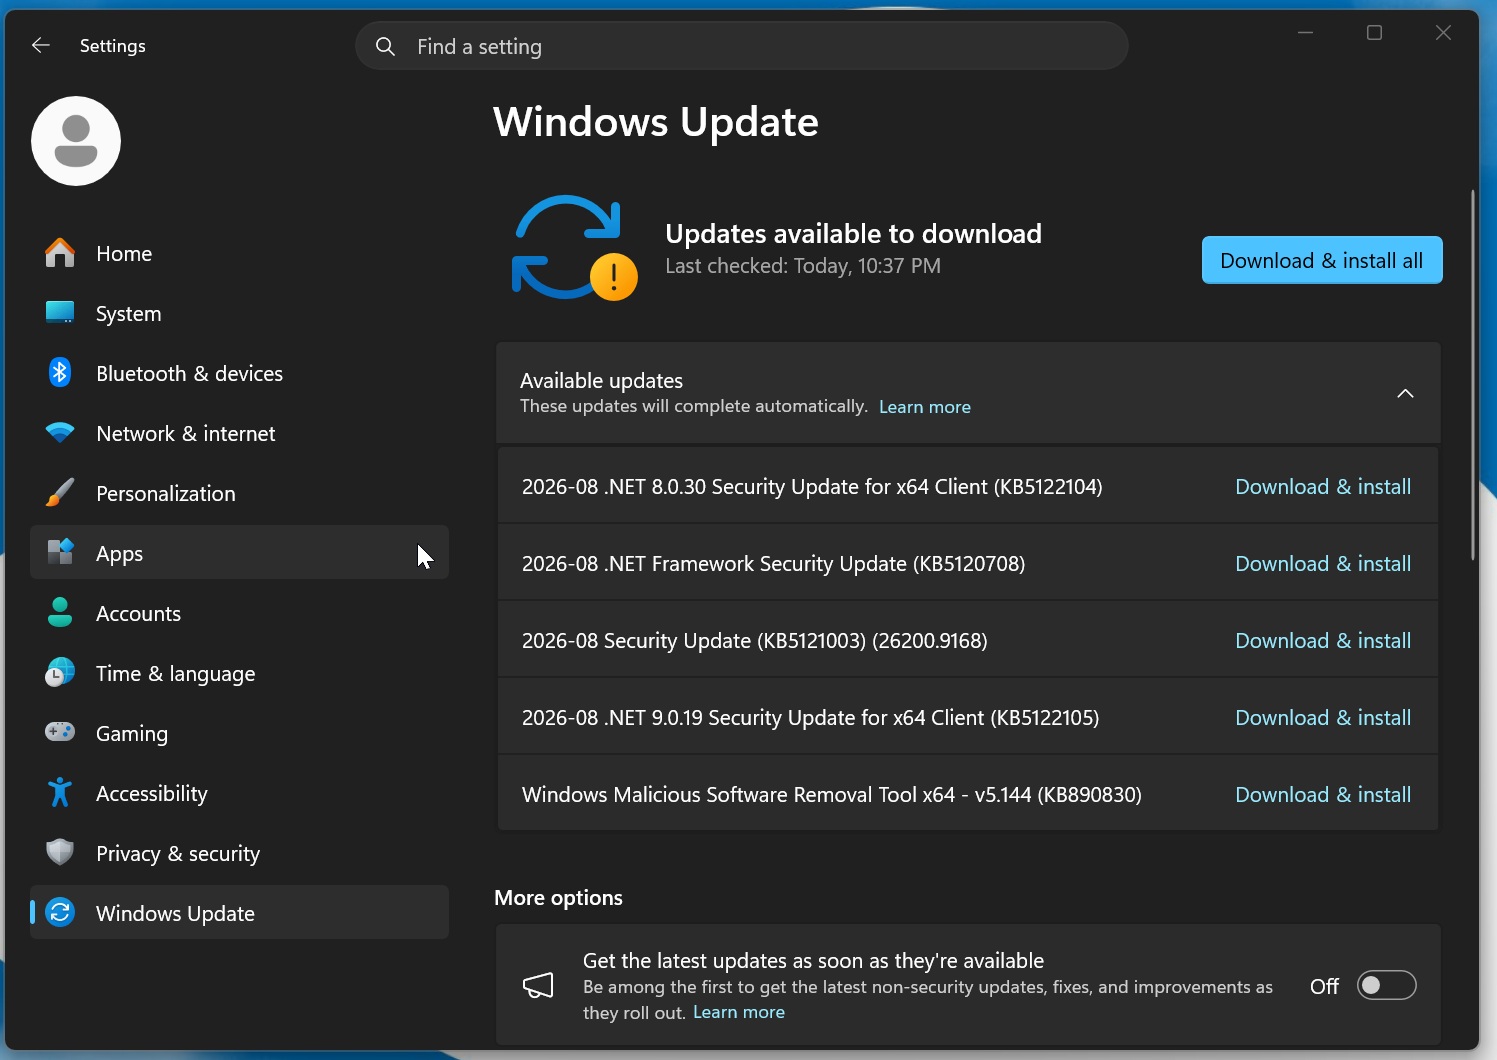
Task: Click '2026-08 .NET 8.0.30 Security Update' text
Action: [812, 487]
